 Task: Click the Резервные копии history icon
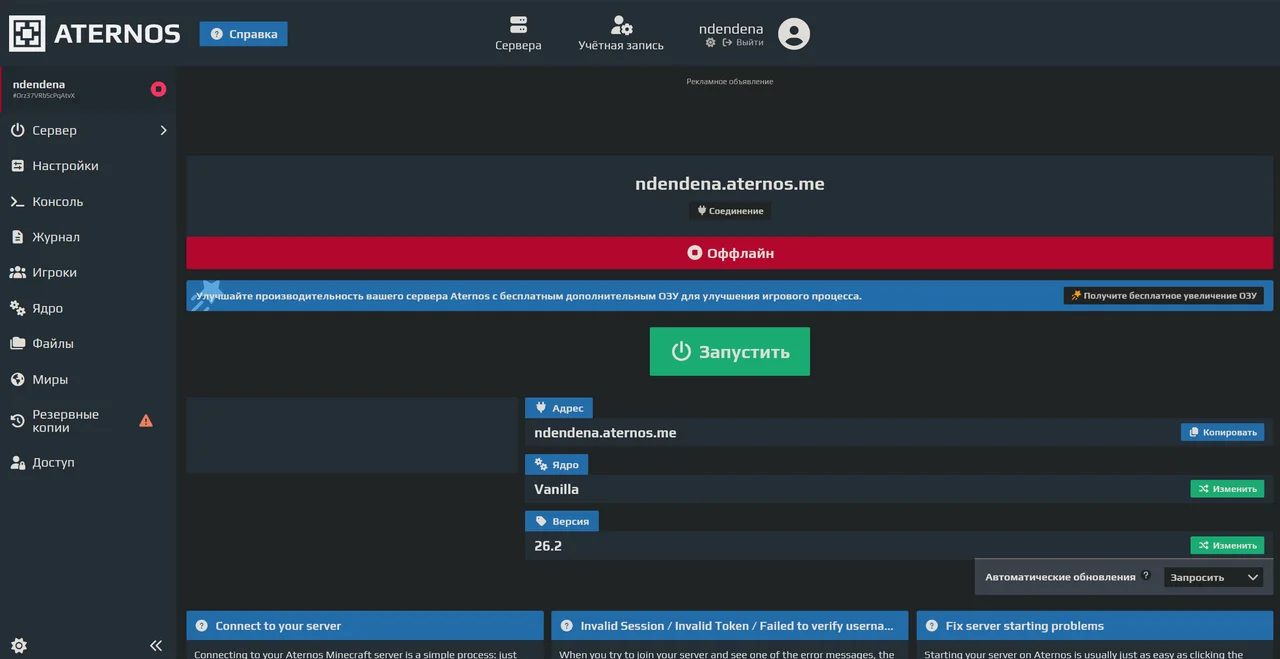point(17,421)
